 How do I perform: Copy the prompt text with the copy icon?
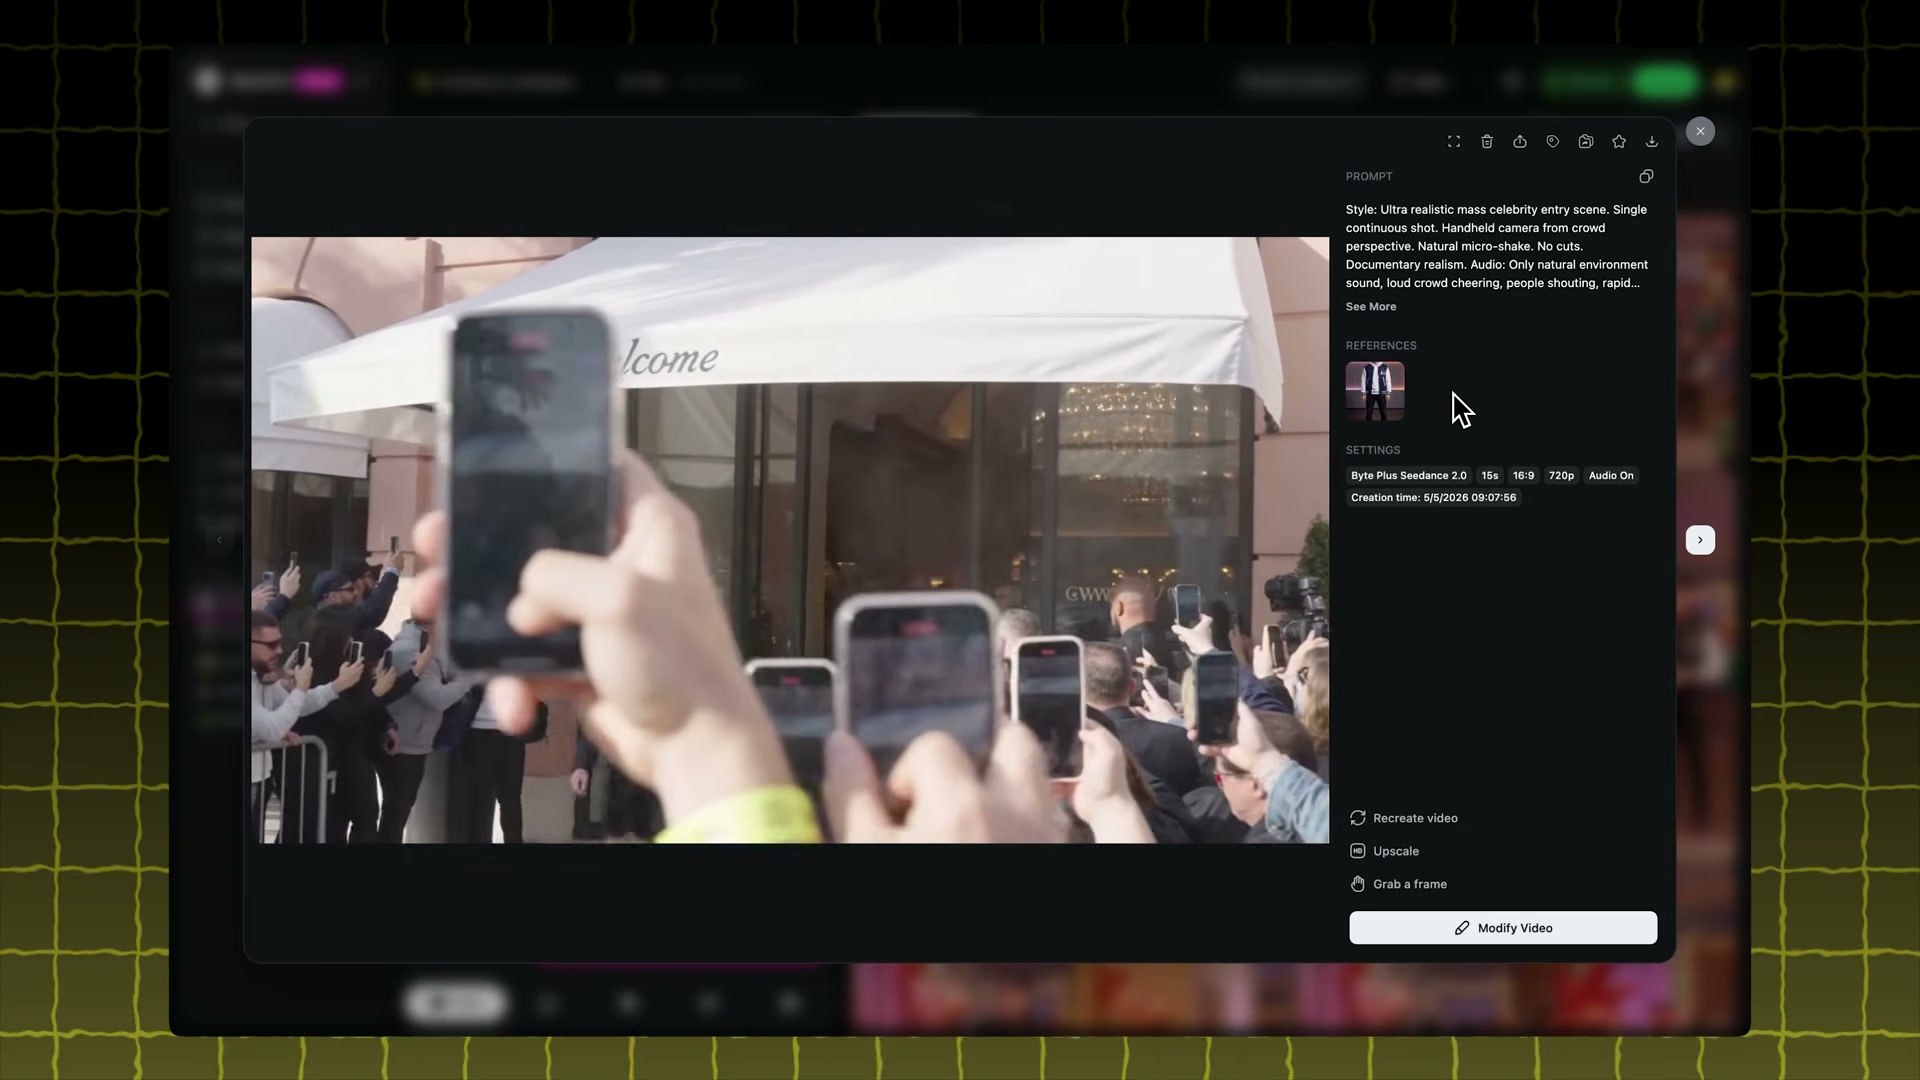click(x=1646, y=177)
